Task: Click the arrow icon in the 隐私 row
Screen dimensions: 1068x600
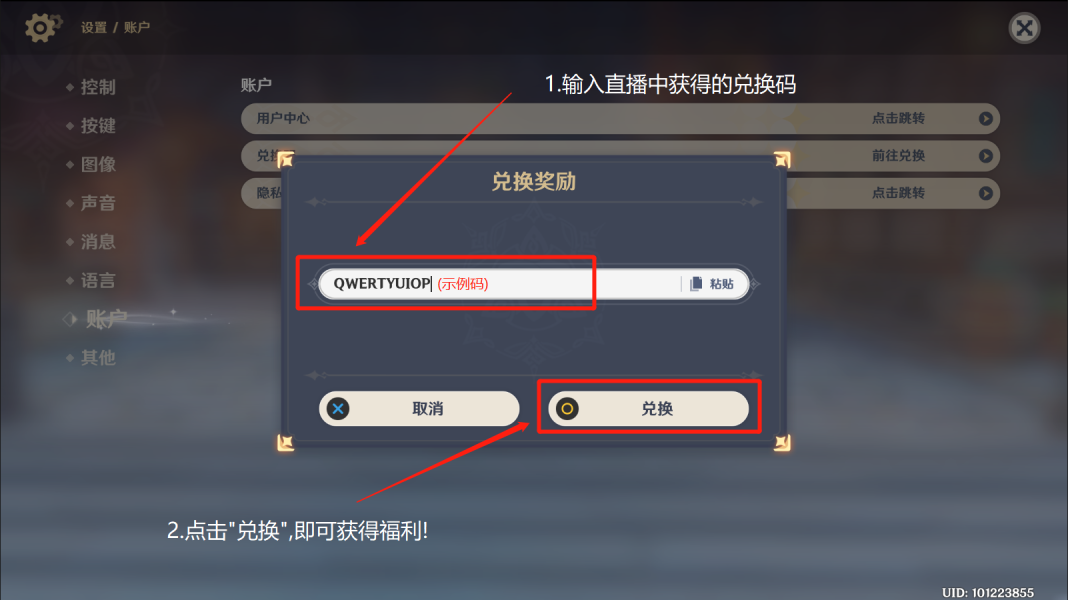Action: pos(986,193)
